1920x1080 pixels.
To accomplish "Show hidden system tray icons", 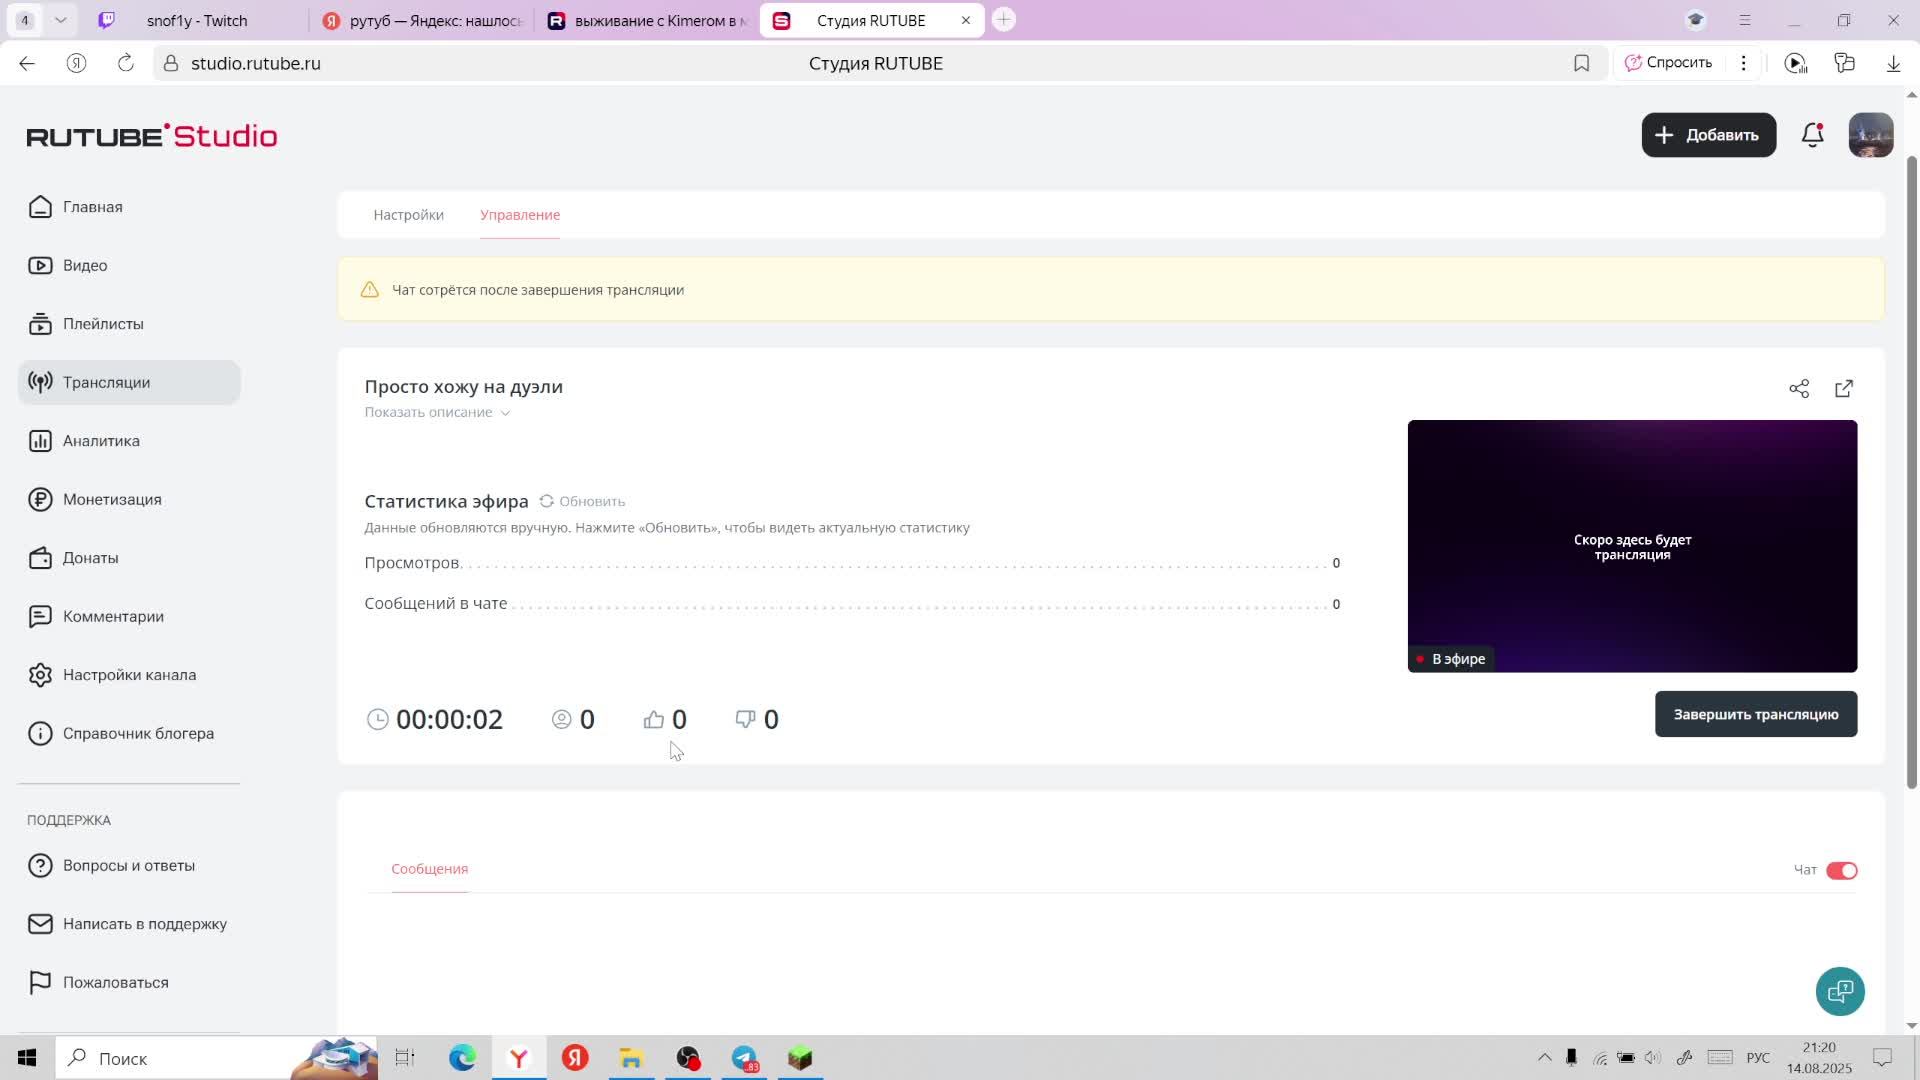I will pos(1544,1058).
